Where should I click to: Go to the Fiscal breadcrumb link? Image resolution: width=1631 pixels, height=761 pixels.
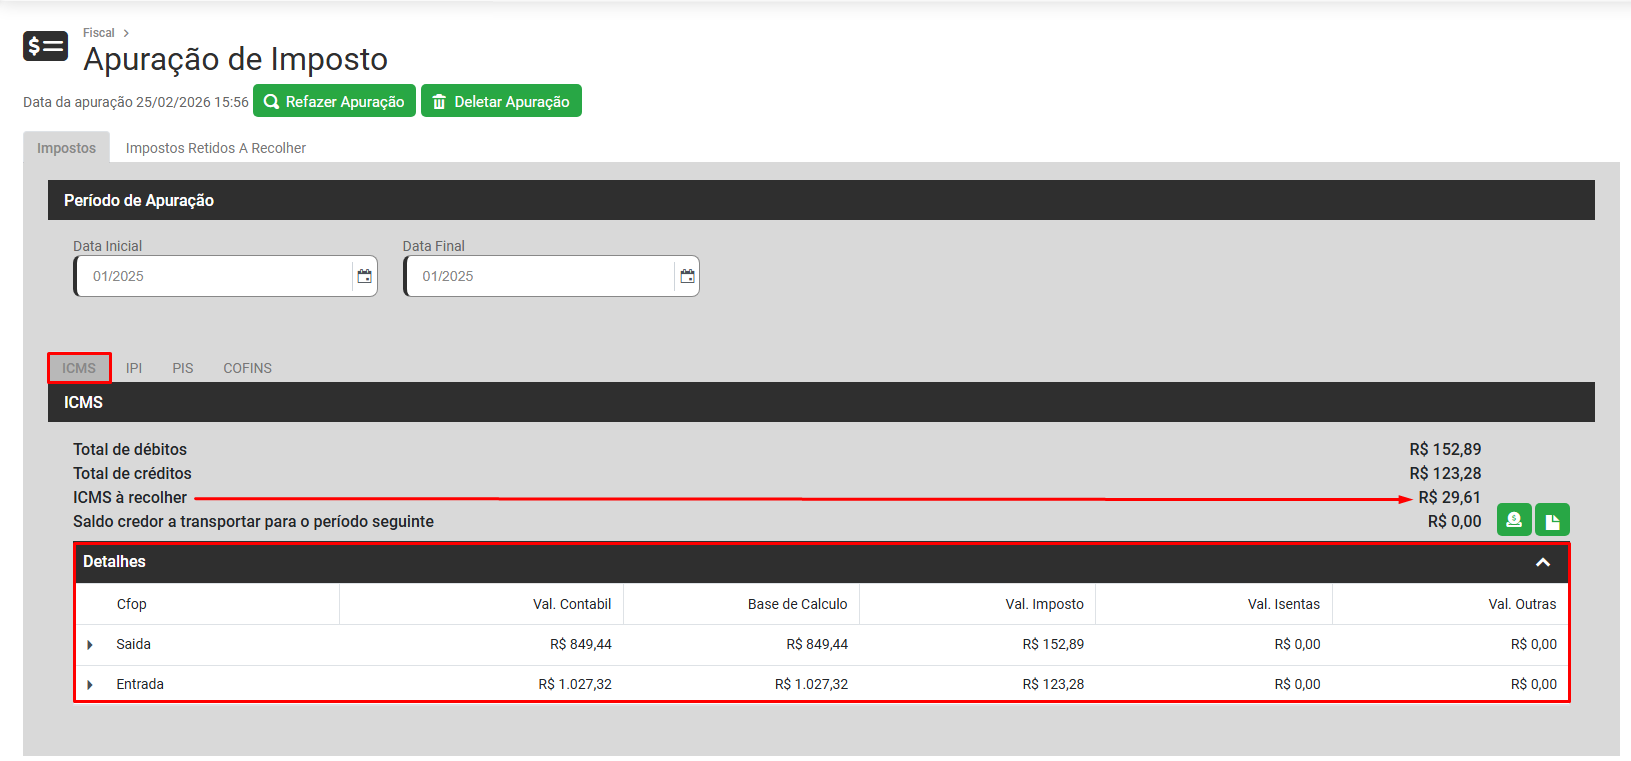pyautogui.click(x=99, y=33)
